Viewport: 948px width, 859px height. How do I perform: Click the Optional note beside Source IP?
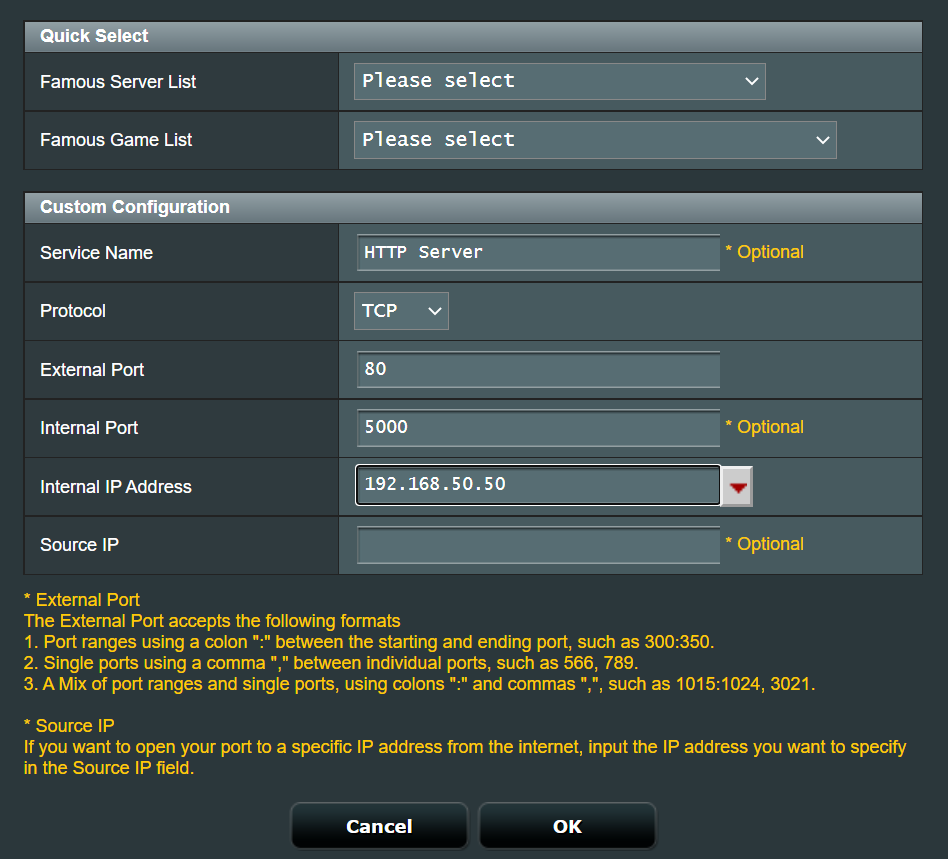pyautogui.click(x=765, y=544)
